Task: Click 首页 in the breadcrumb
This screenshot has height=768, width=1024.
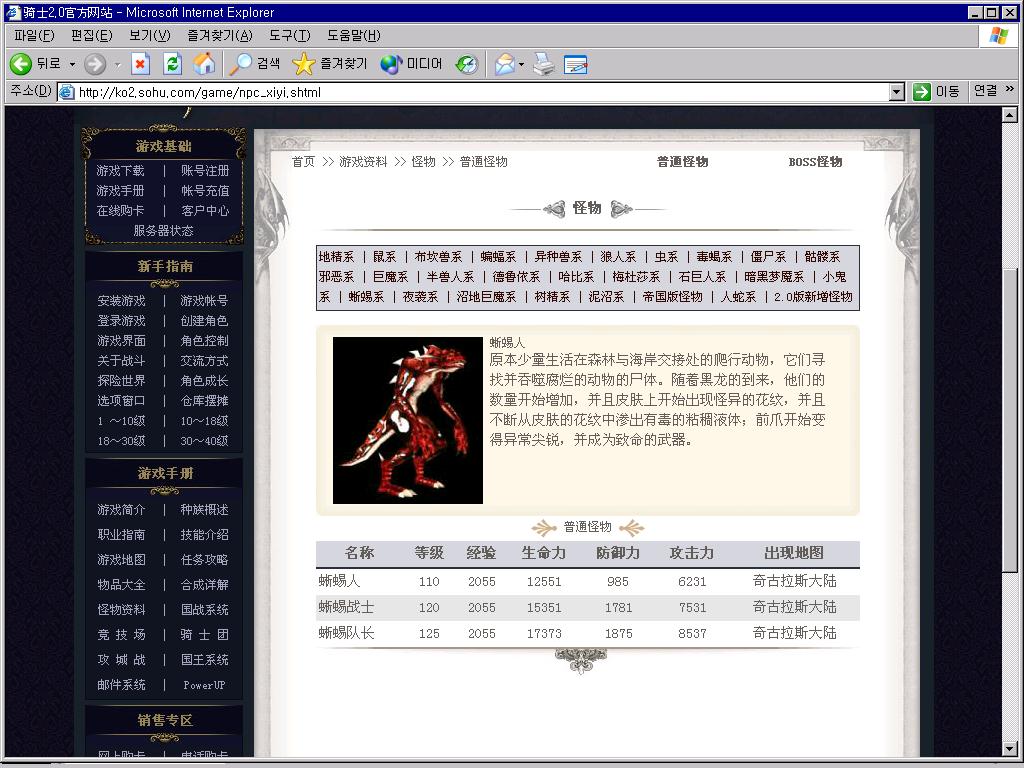Action: (x=303, y=162)
